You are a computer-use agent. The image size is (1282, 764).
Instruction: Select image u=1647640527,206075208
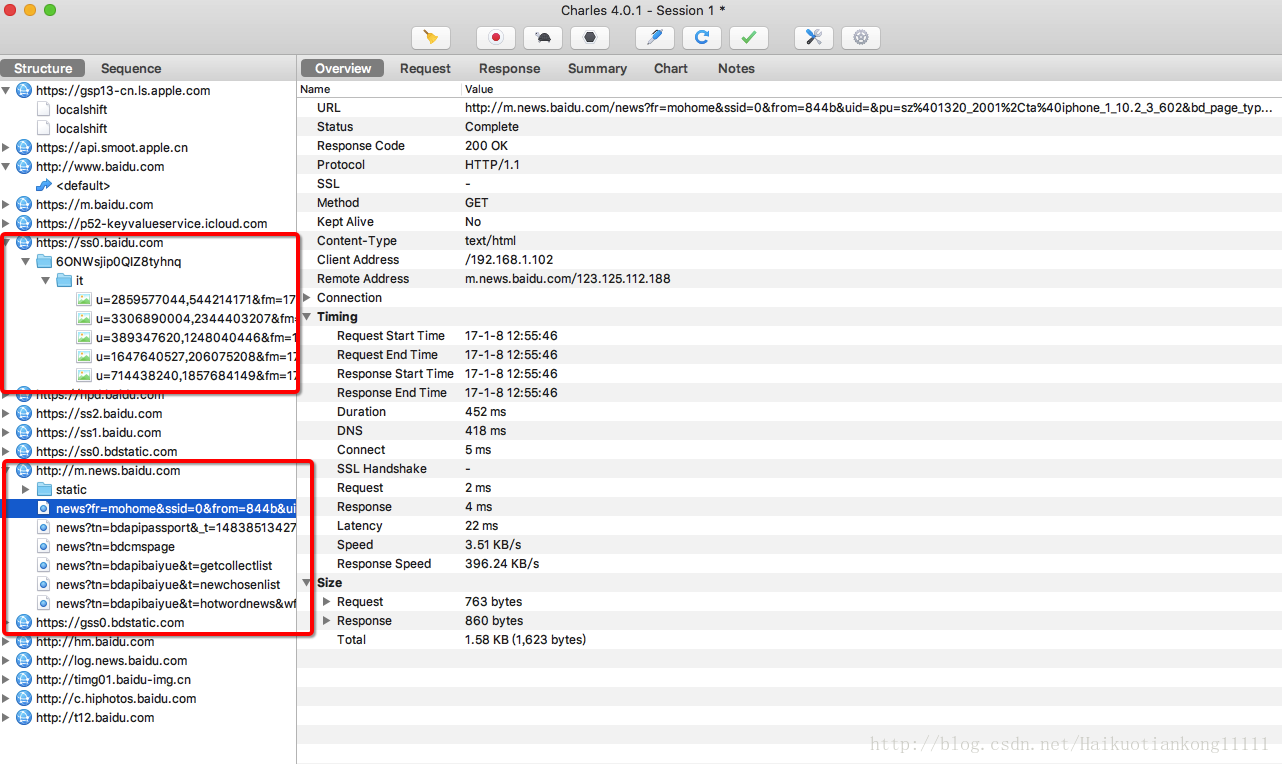(196, 356)
